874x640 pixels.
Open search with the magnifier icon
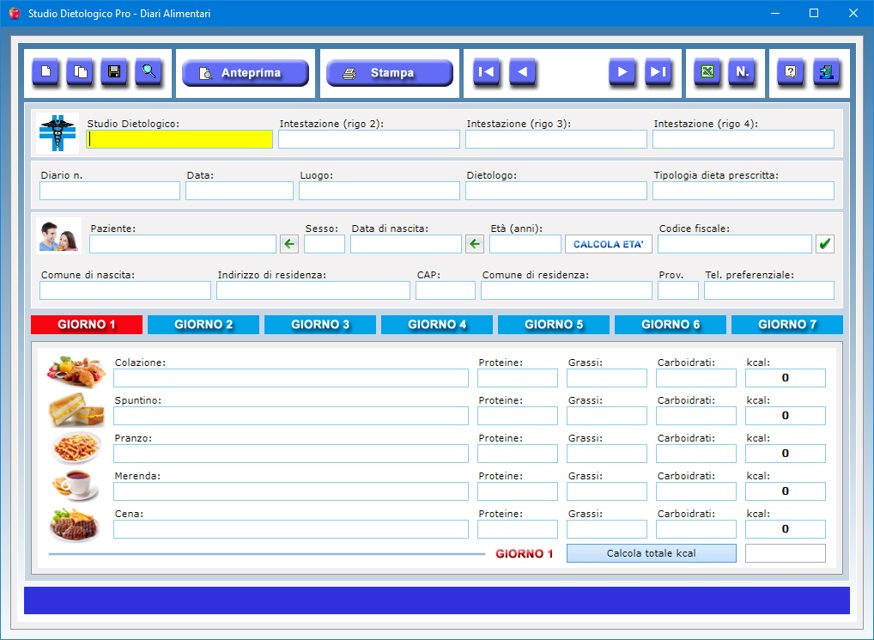pos(149,72)
